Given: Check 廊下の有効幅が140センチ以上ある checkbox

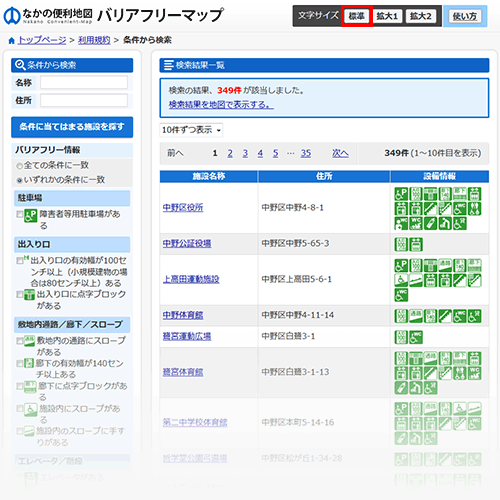Looking at the screenshot, I should (x=20, y=363).
